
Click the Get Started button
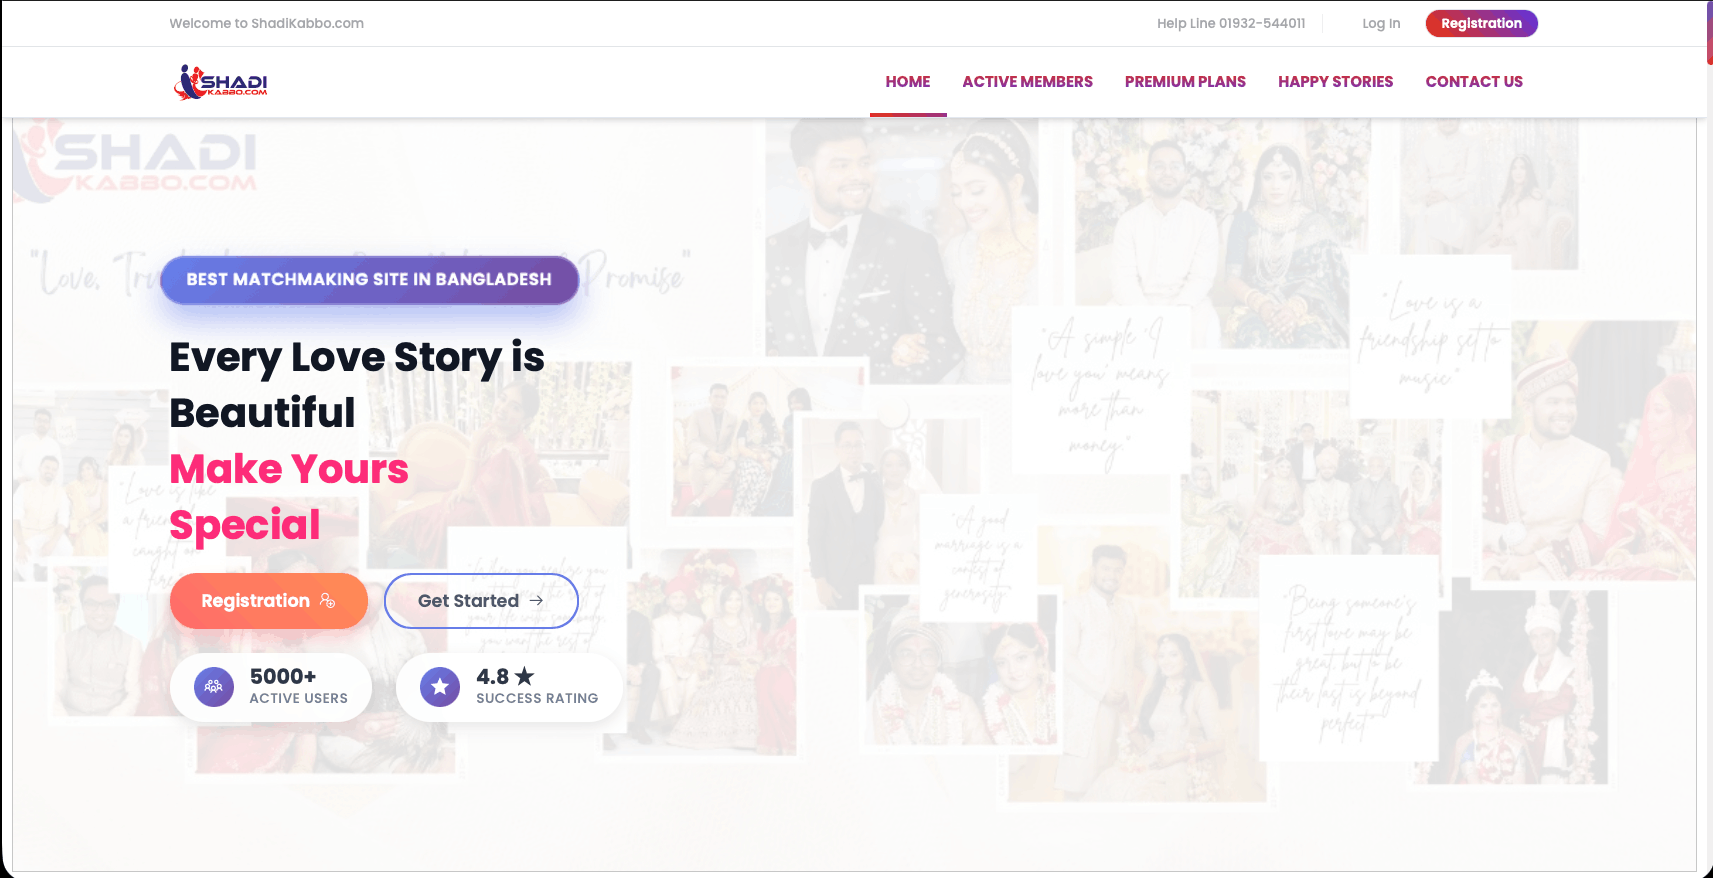click(x=481, y=601)
